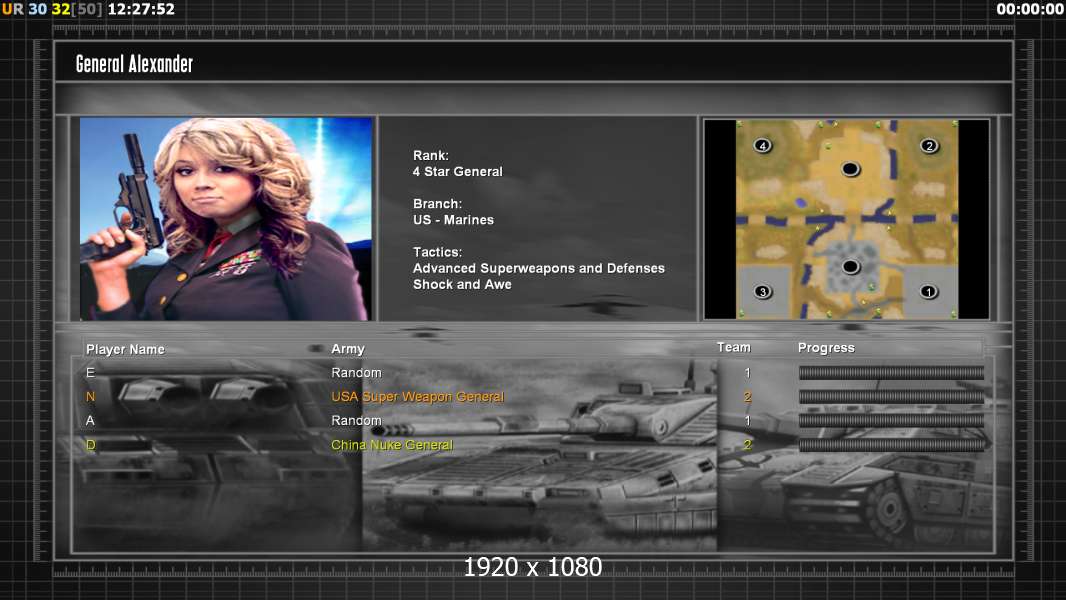The width and height of the screenshot is (1066, 600).
Task: Click team number 2 in player N's row
Action: click(747, 396)
